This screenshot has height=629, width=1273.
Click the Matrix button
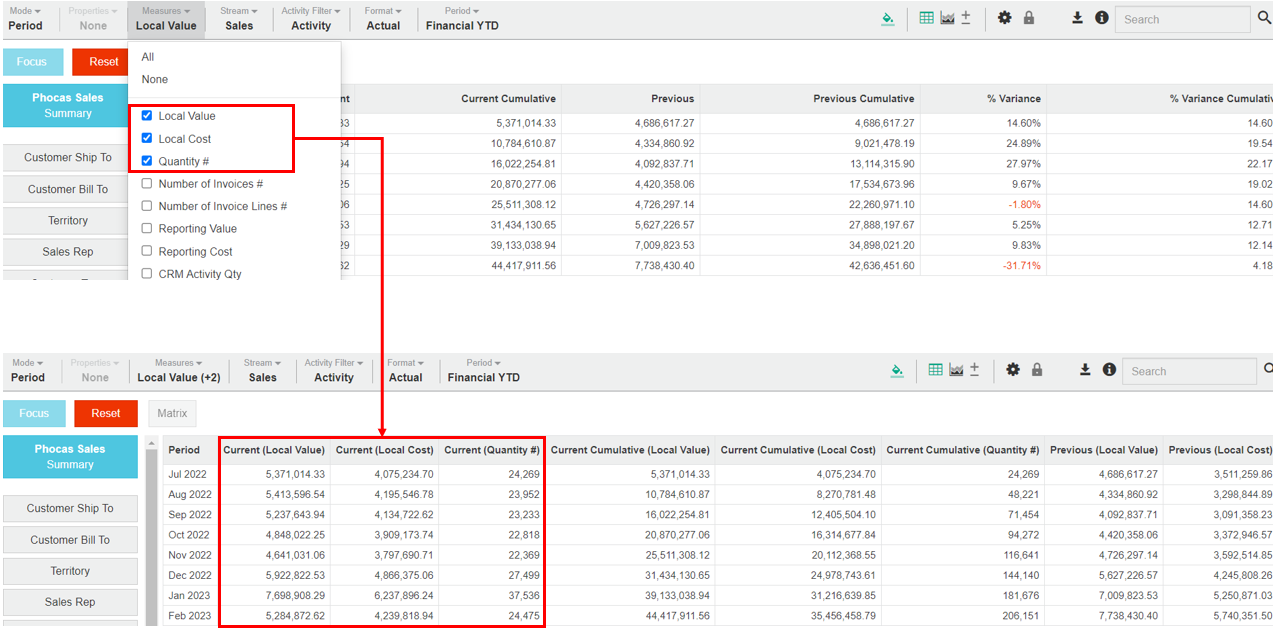coord(172,413)
